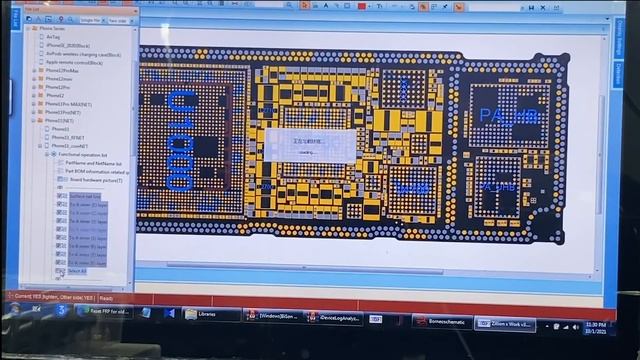
Task: Click the PA_UHB component on the board
Action: 498,187
